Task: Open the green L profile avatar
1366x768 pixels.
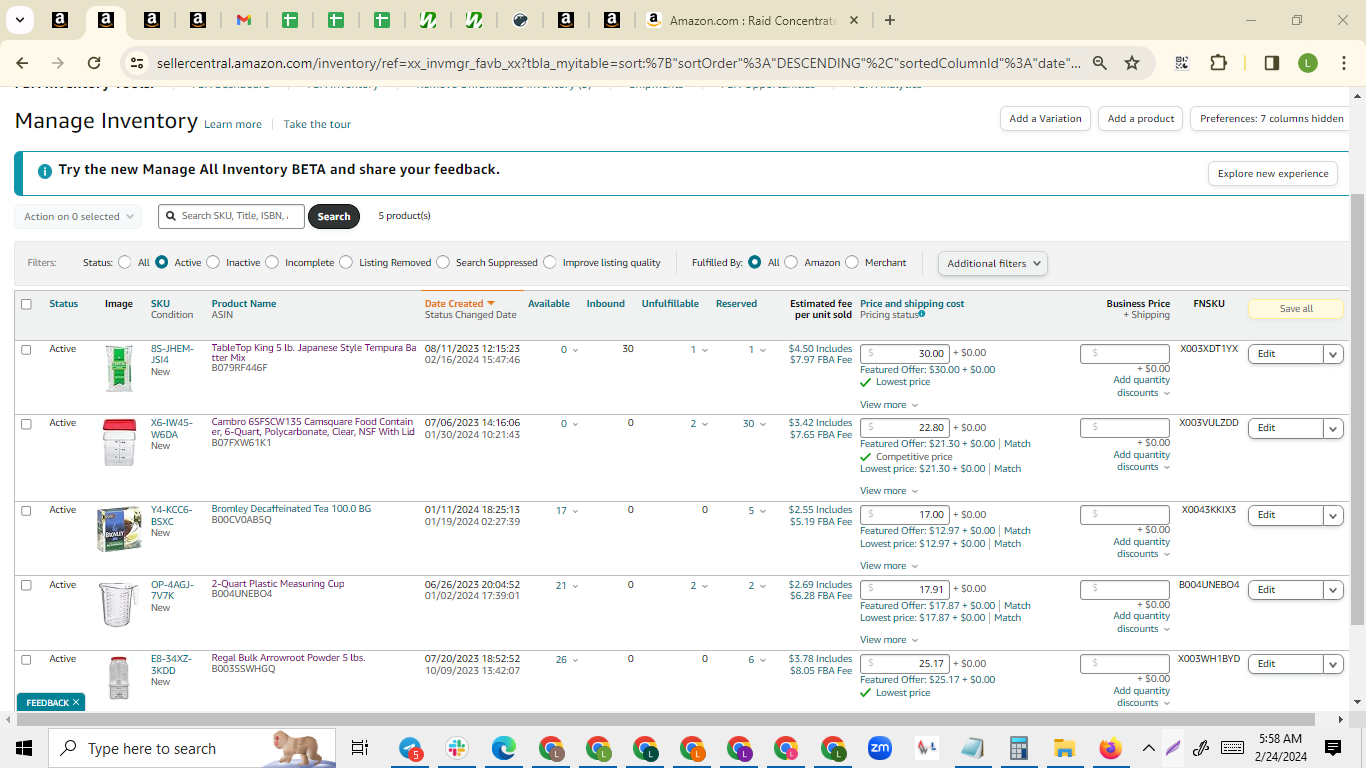Action: click(1308, 63)
